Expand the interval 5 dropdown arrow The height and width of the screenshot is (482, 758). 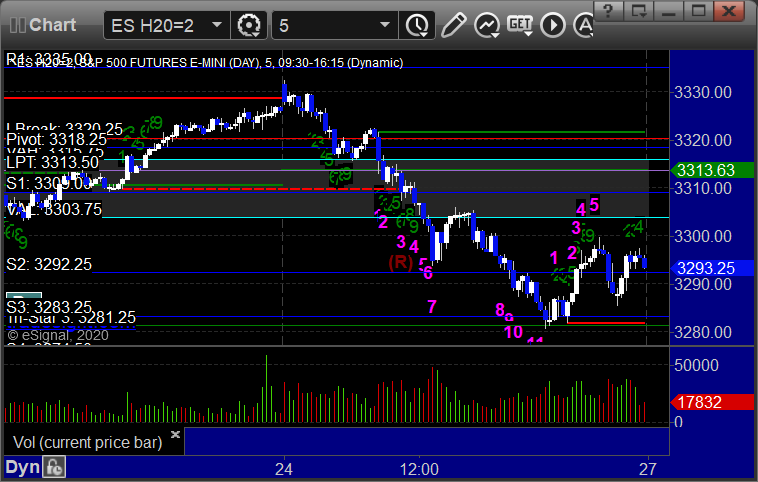point(385,25)
